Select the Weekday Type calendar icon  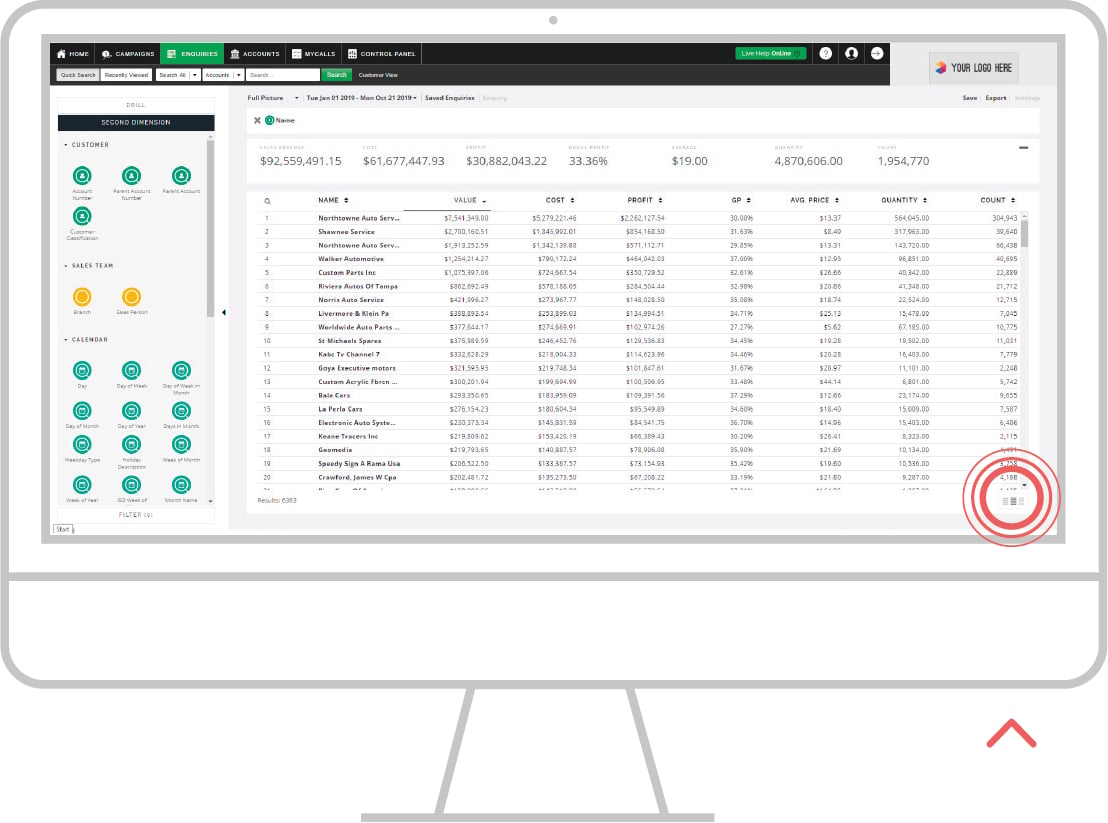pyautogui.click(x=82, y=444)
